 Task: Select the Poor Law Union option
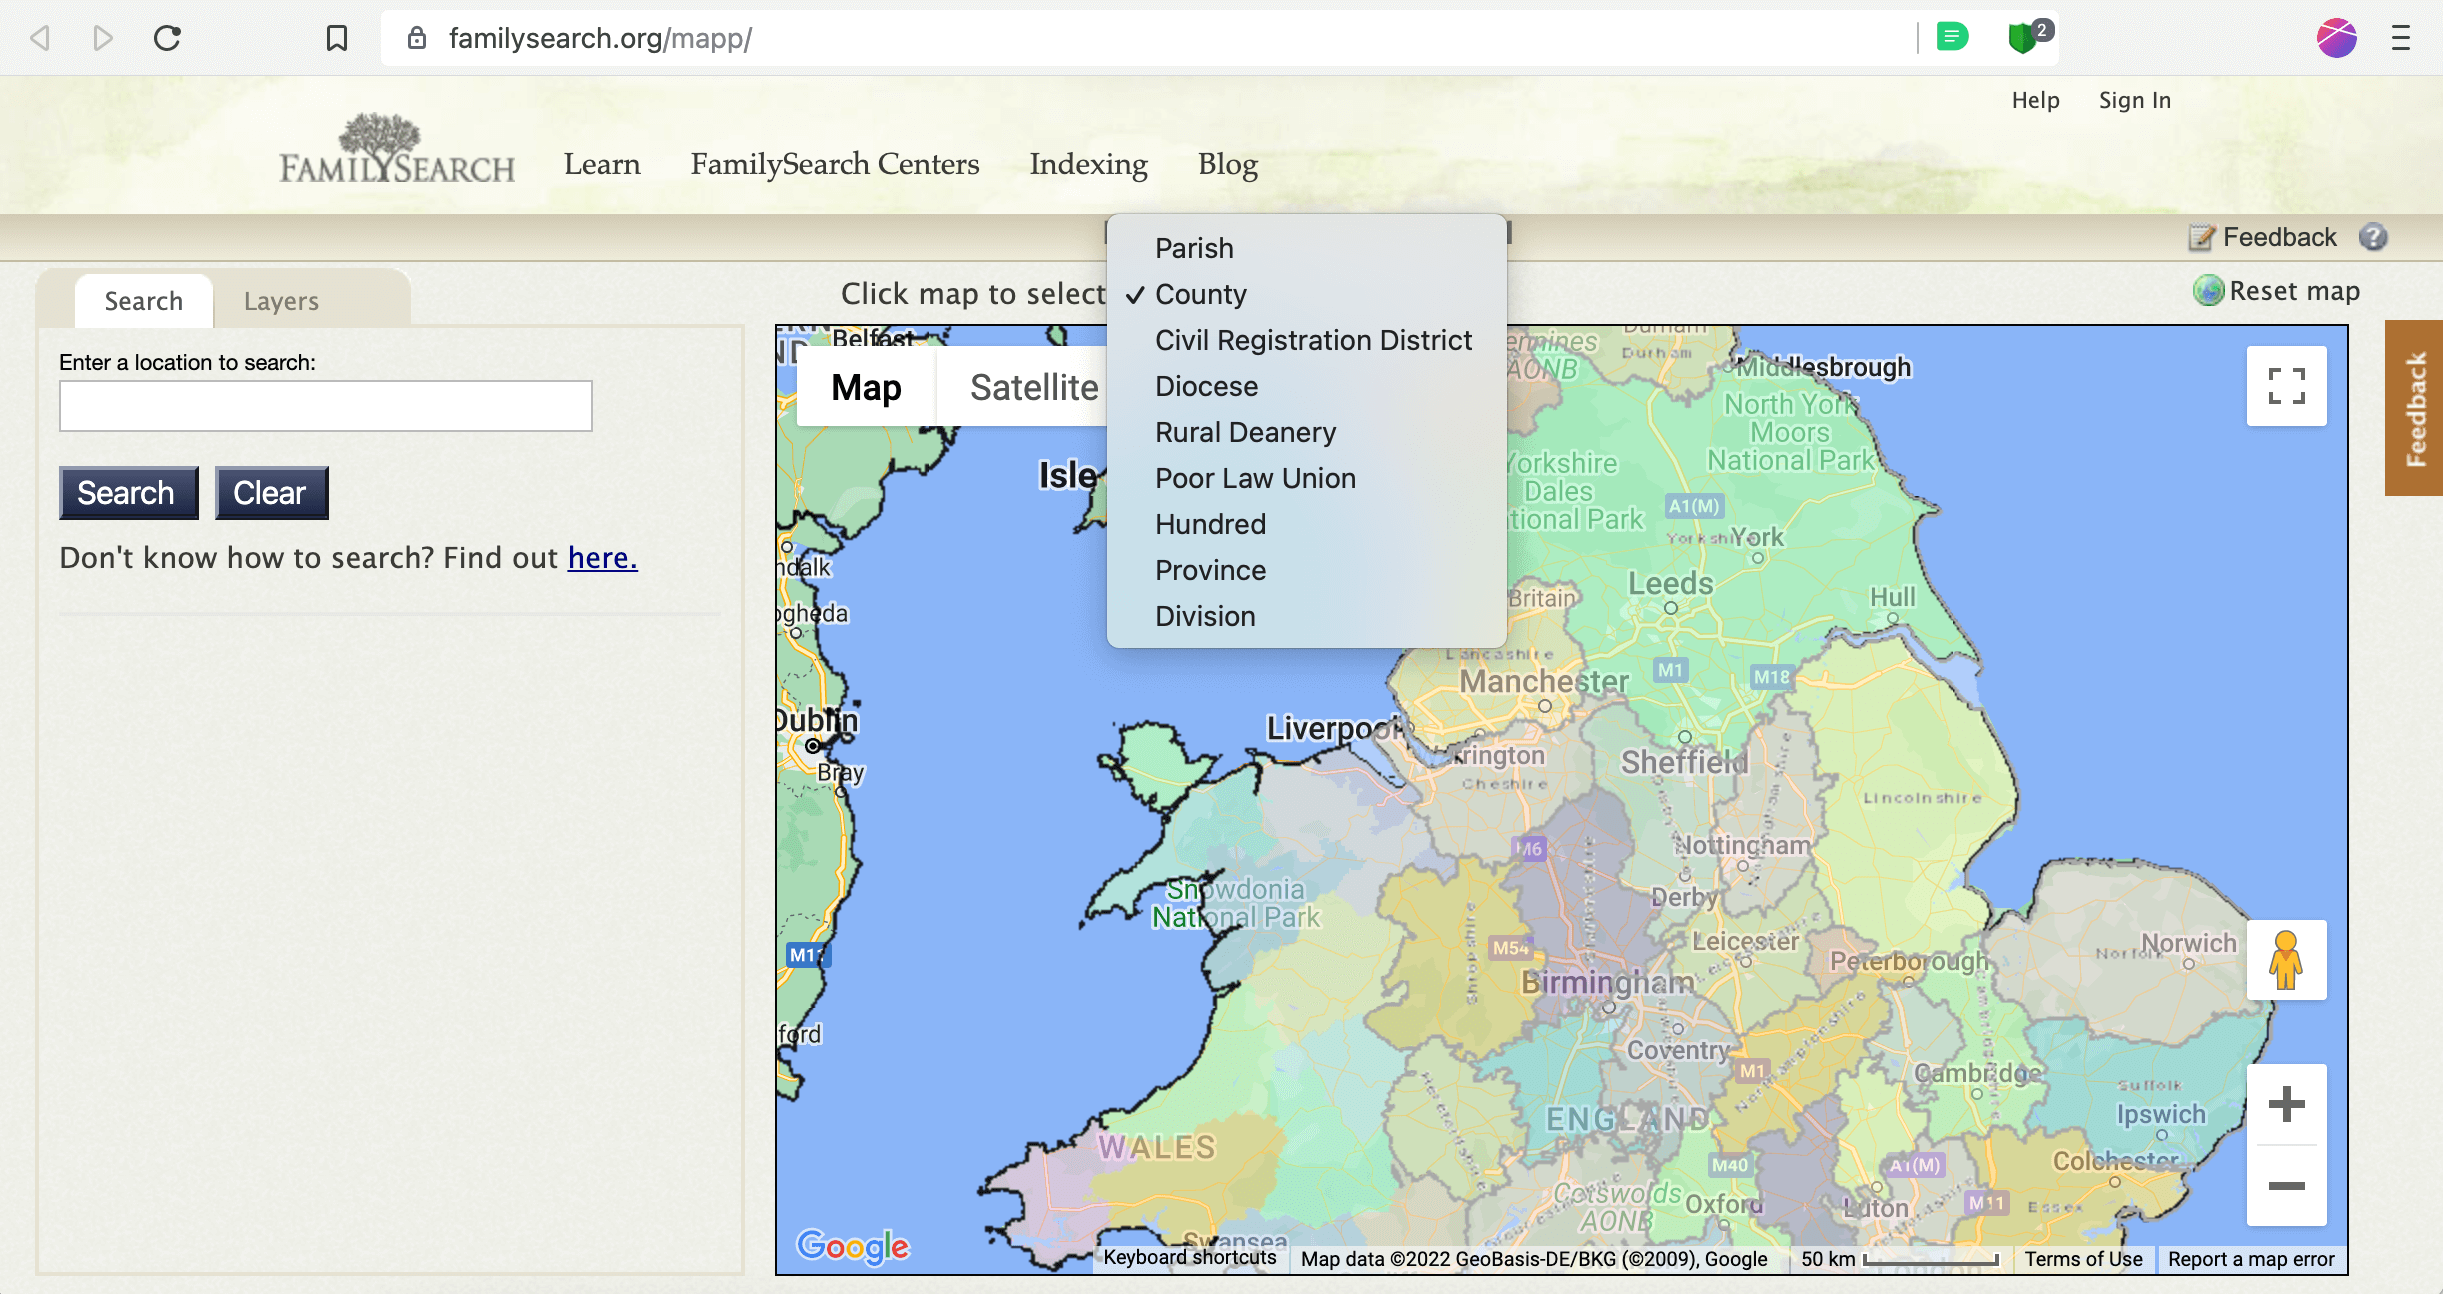[x=1255, y=478]
